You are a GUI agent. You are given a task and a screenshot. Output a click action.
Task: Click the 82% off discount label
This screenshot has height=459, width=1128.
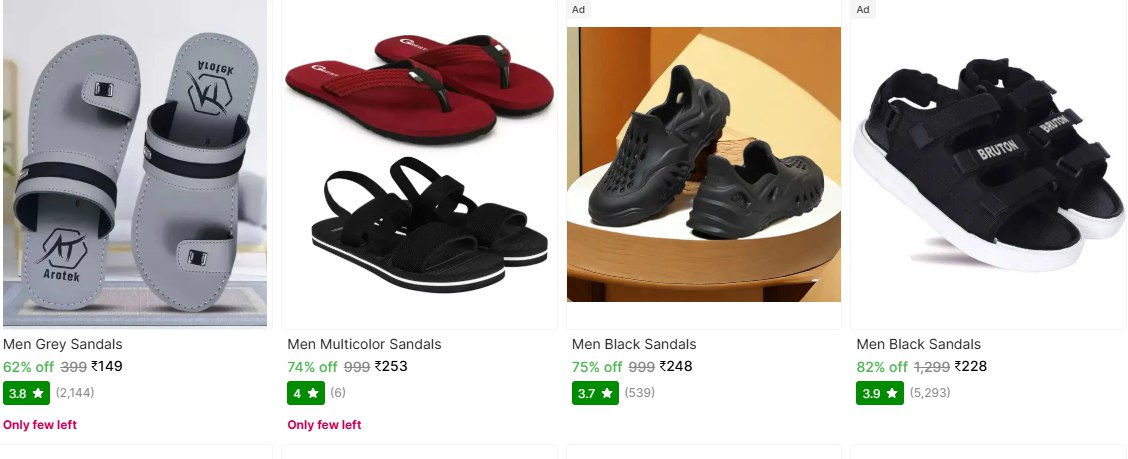[x=882, y=367]
